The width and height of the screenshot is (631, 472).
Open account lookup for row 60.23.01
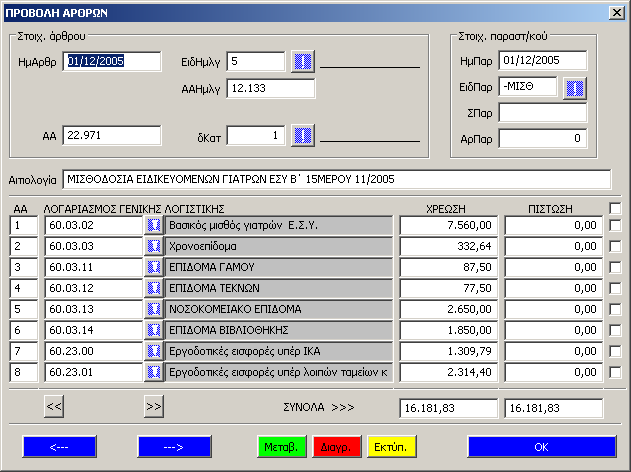[153, 372]
